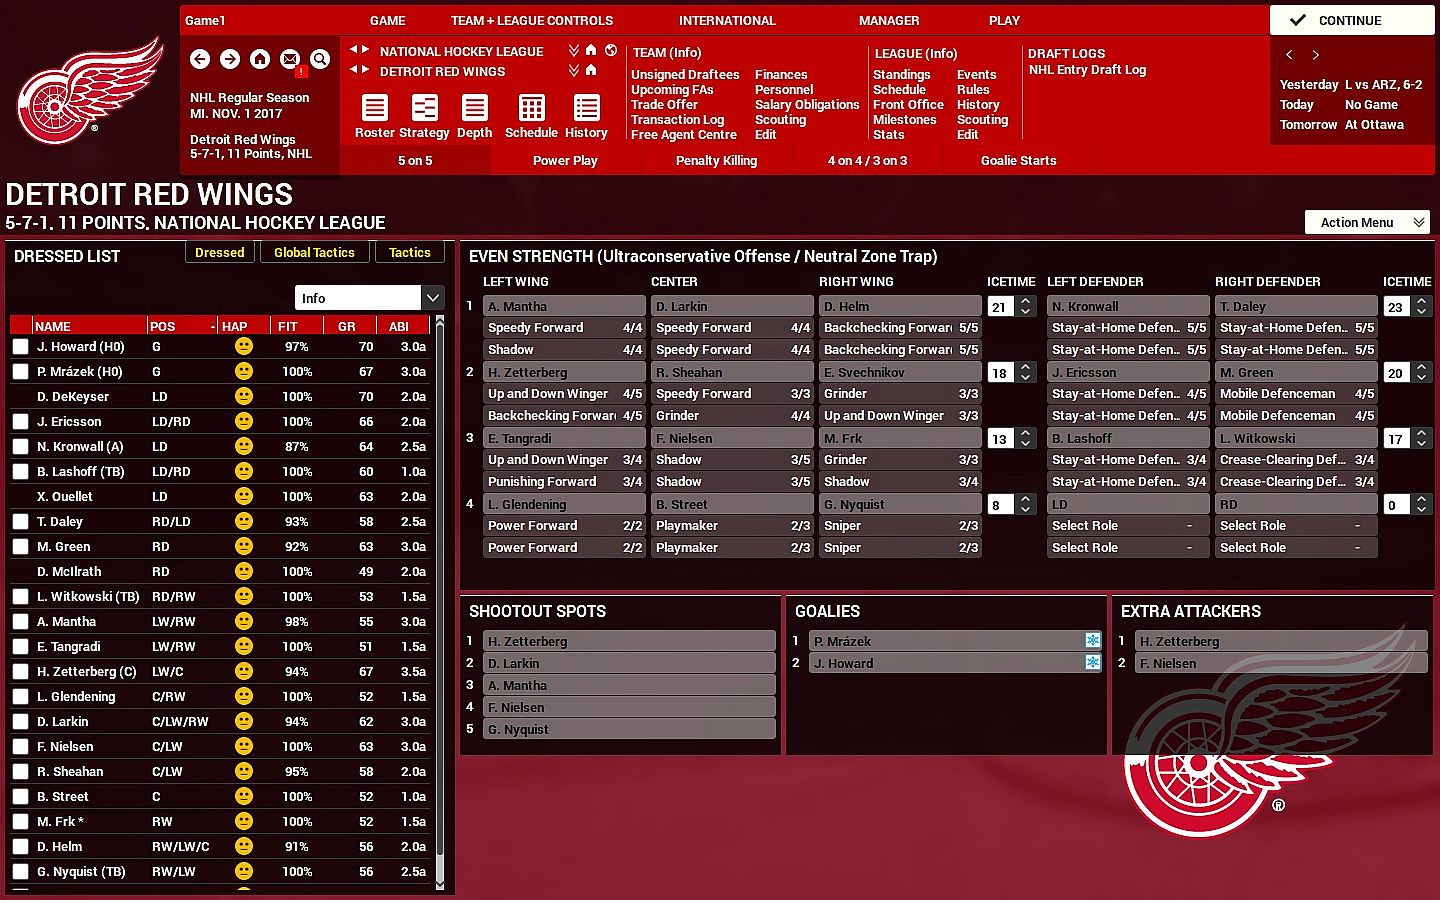The width and height of the screenshot is (1440, 900).
Task: Switch to the Penalty Killing tab
Action: [717, 160]
